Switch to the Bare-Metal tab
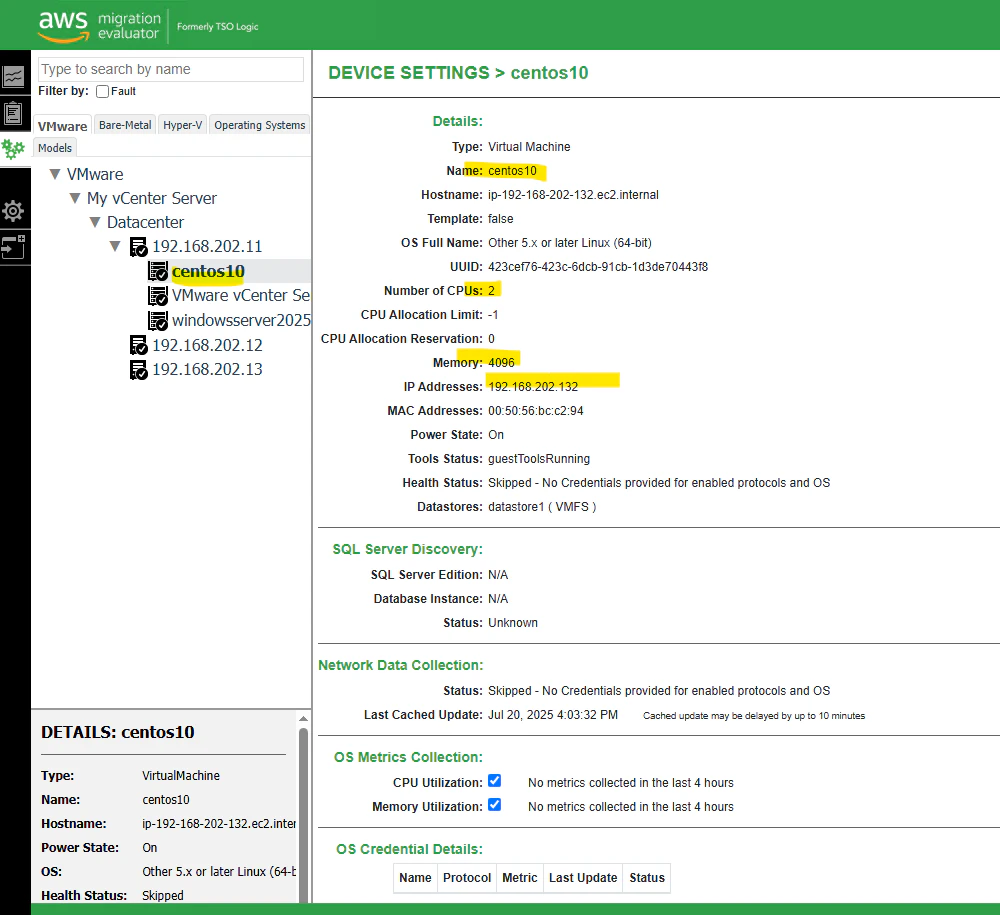Viewport: 1000px width, 915px height. point(125,125)
